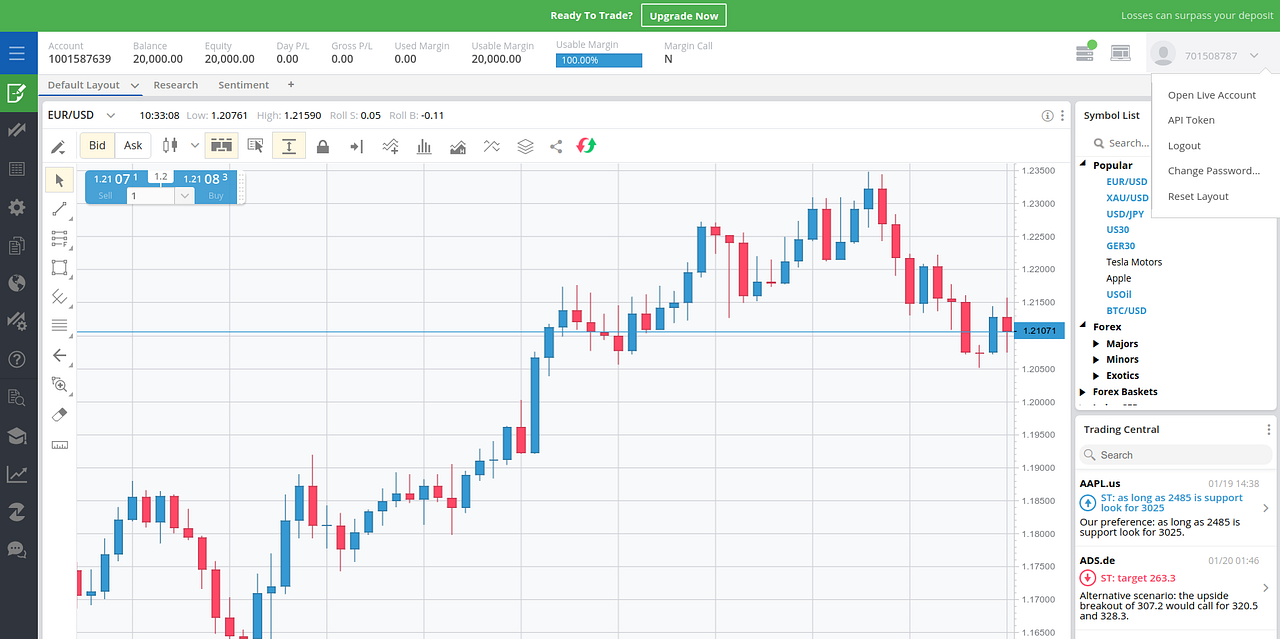
Task: Click the refresh icon on chart toolbar
Action: click(586, 145)
